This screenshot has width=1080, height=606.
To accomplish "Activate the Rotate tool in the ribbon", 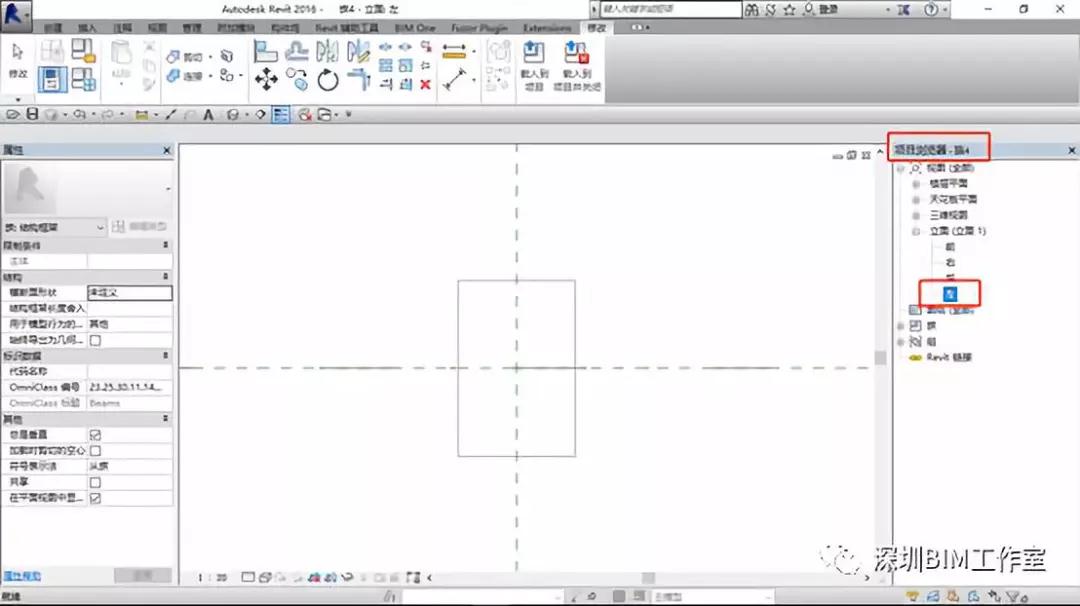I will coord(328,80).
